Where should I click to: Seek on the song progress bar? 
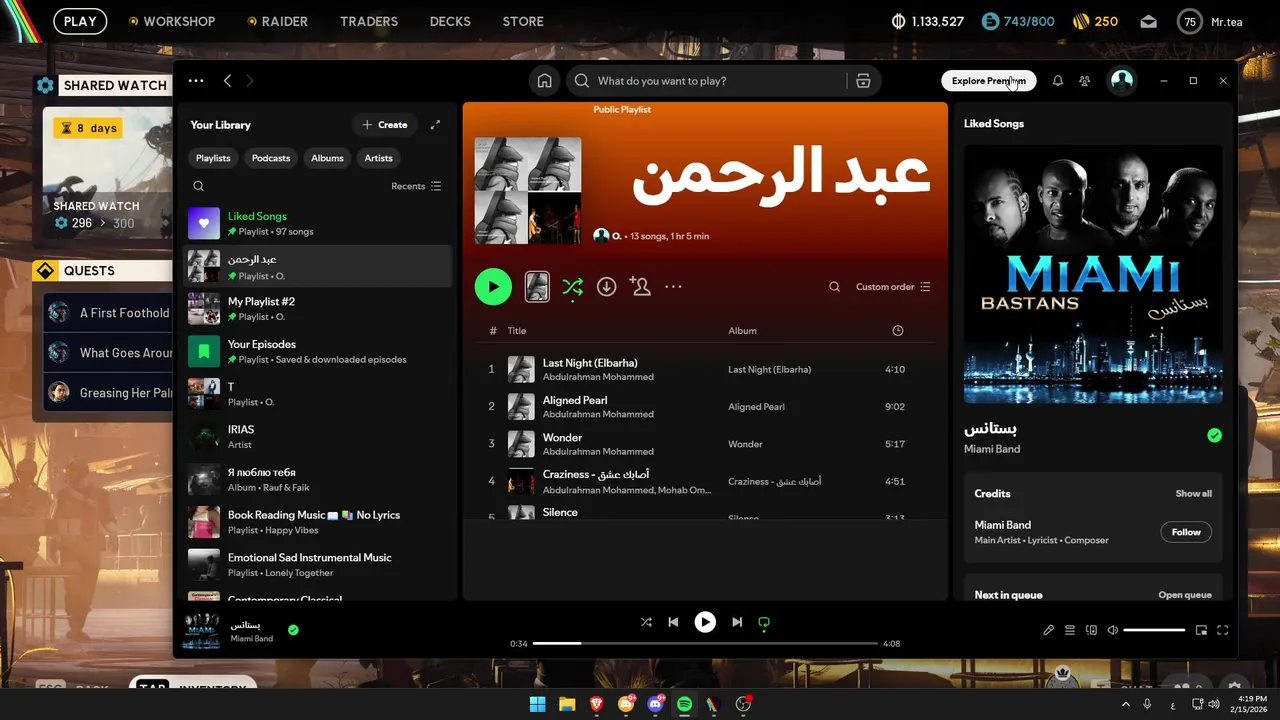(x=705, y=643)
